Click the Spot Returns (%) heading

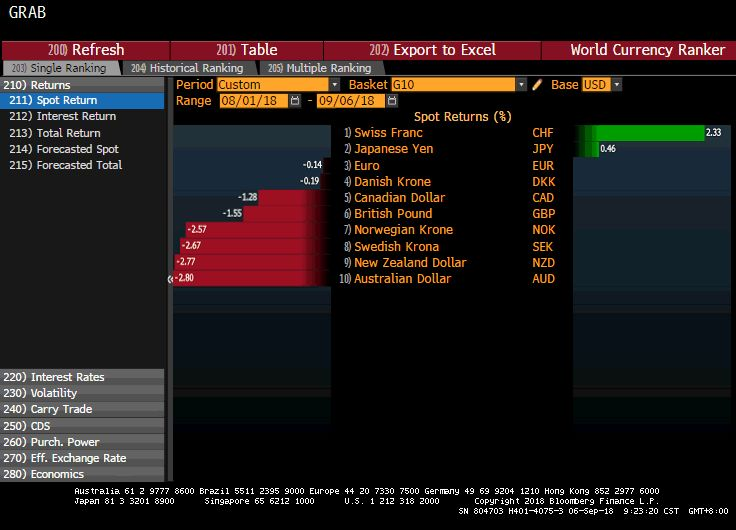[462, 117]
